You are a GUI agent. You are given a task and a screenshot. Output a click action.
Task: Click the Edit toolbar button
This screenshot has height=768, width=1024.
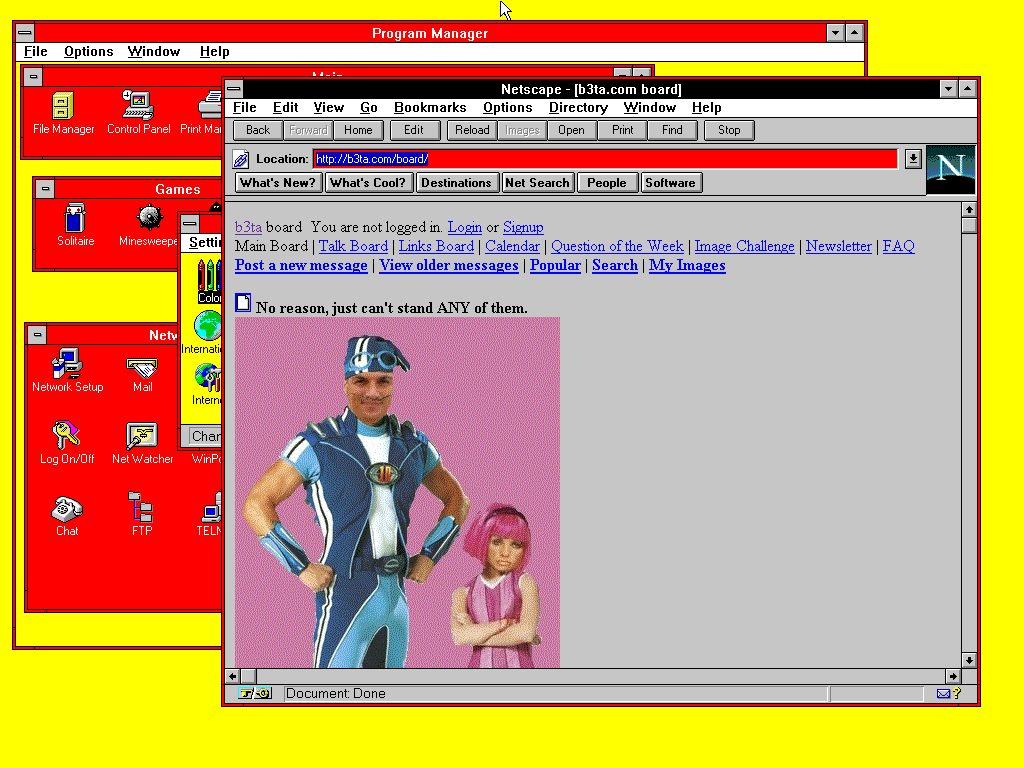coord(414,130)
